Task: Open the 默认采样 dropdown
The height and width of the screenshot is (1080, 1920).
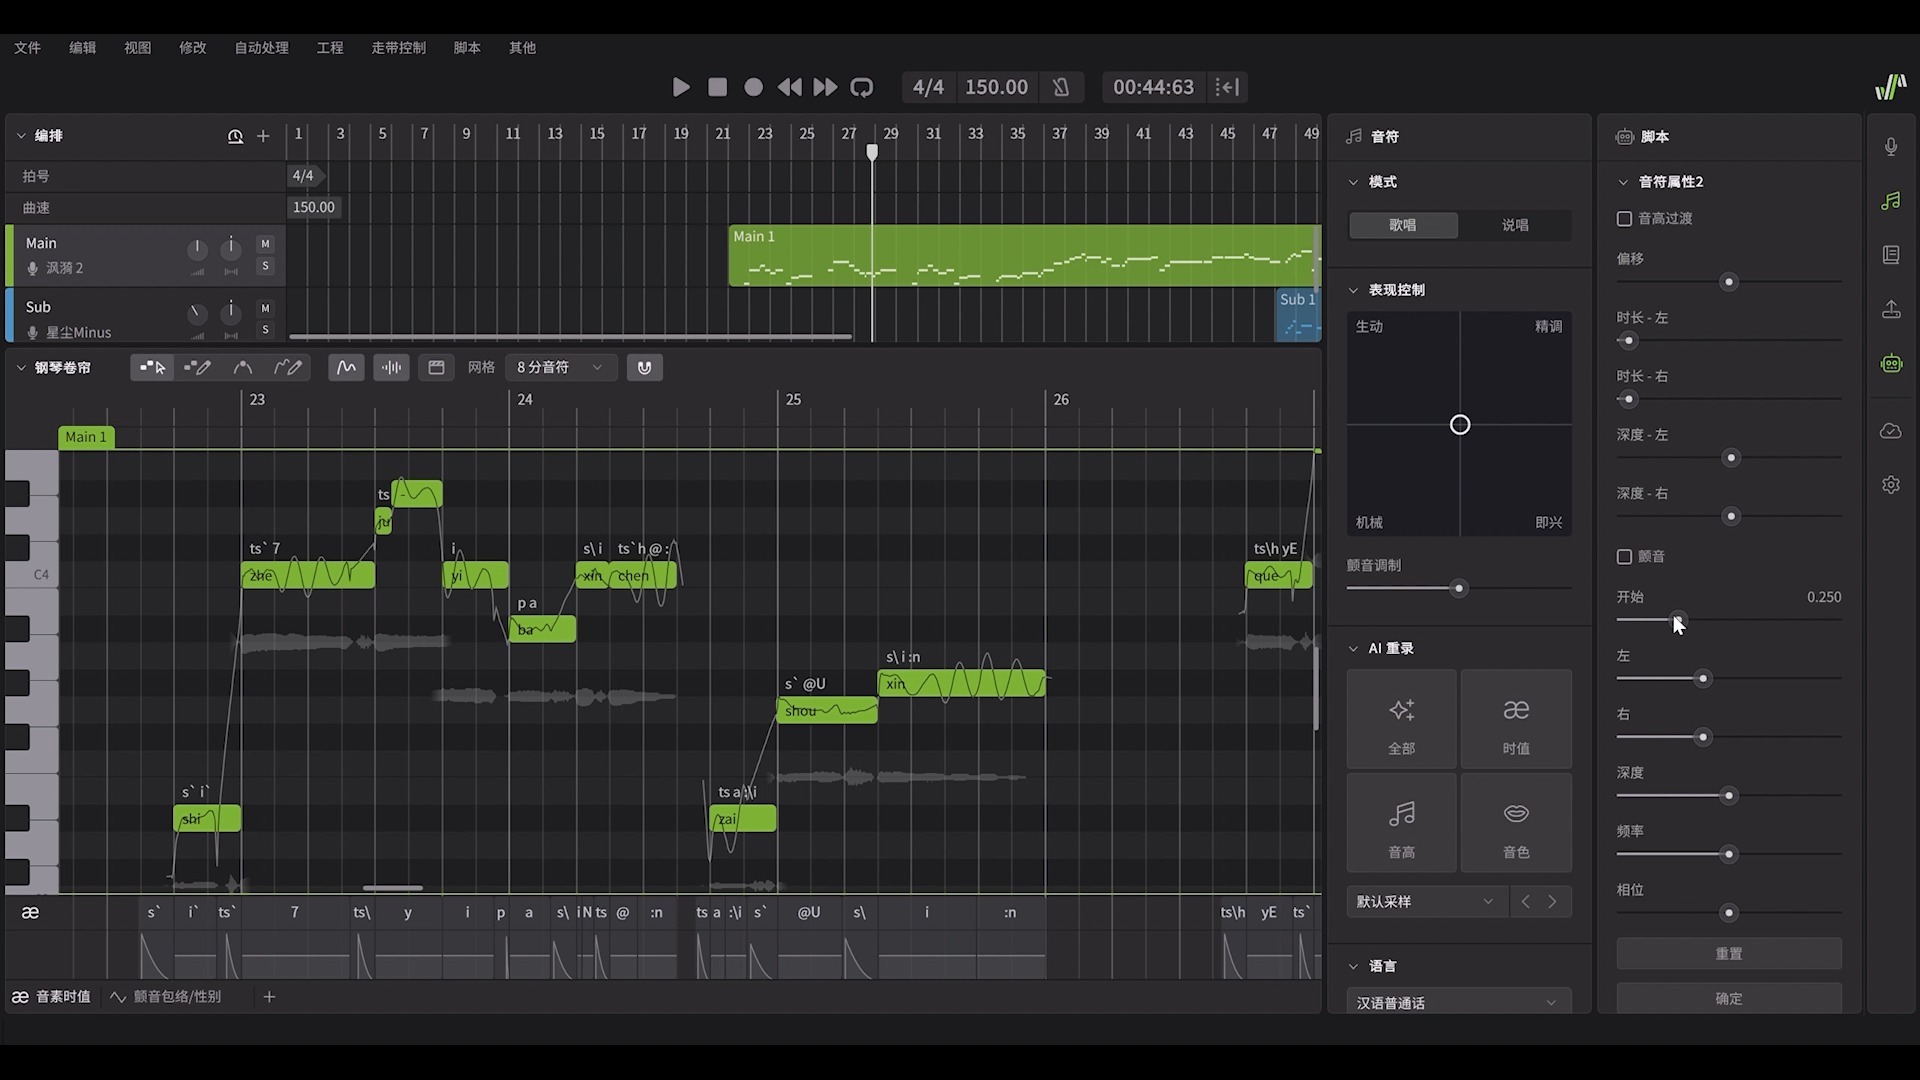Action: point(1427,902)
